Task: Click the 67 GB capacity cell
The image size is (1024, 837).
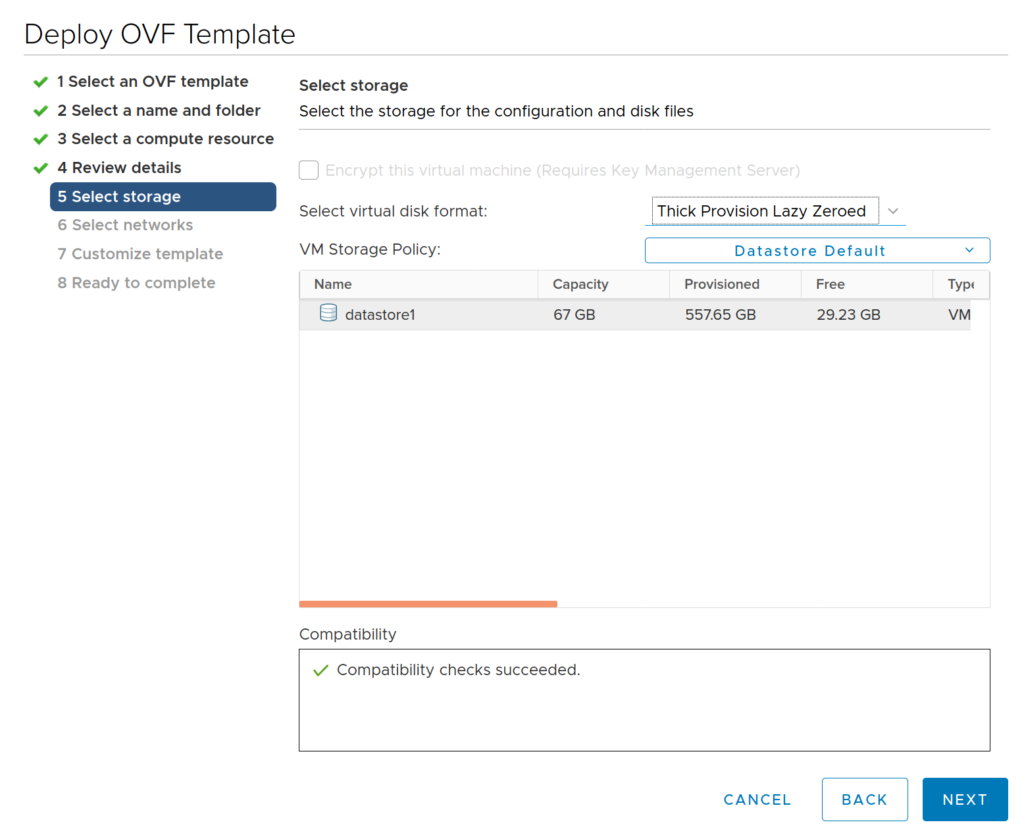Action: (574, 315)
